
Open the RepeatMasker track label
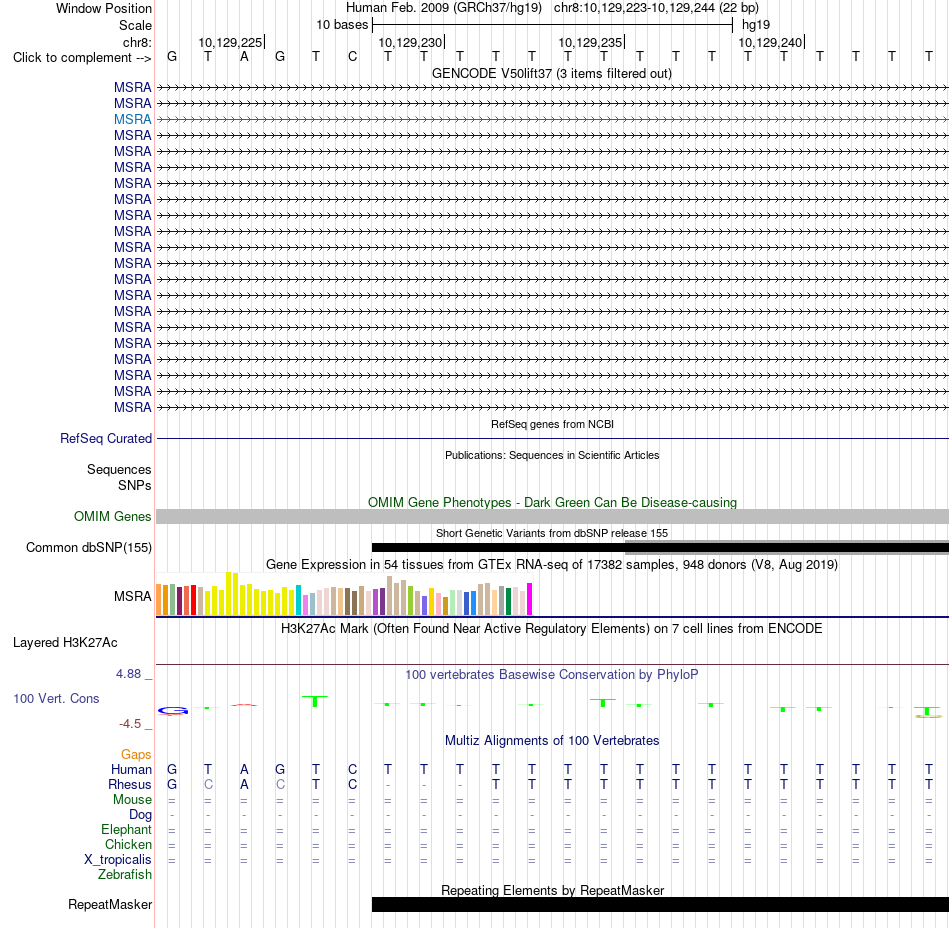click(x=110, y=904)
